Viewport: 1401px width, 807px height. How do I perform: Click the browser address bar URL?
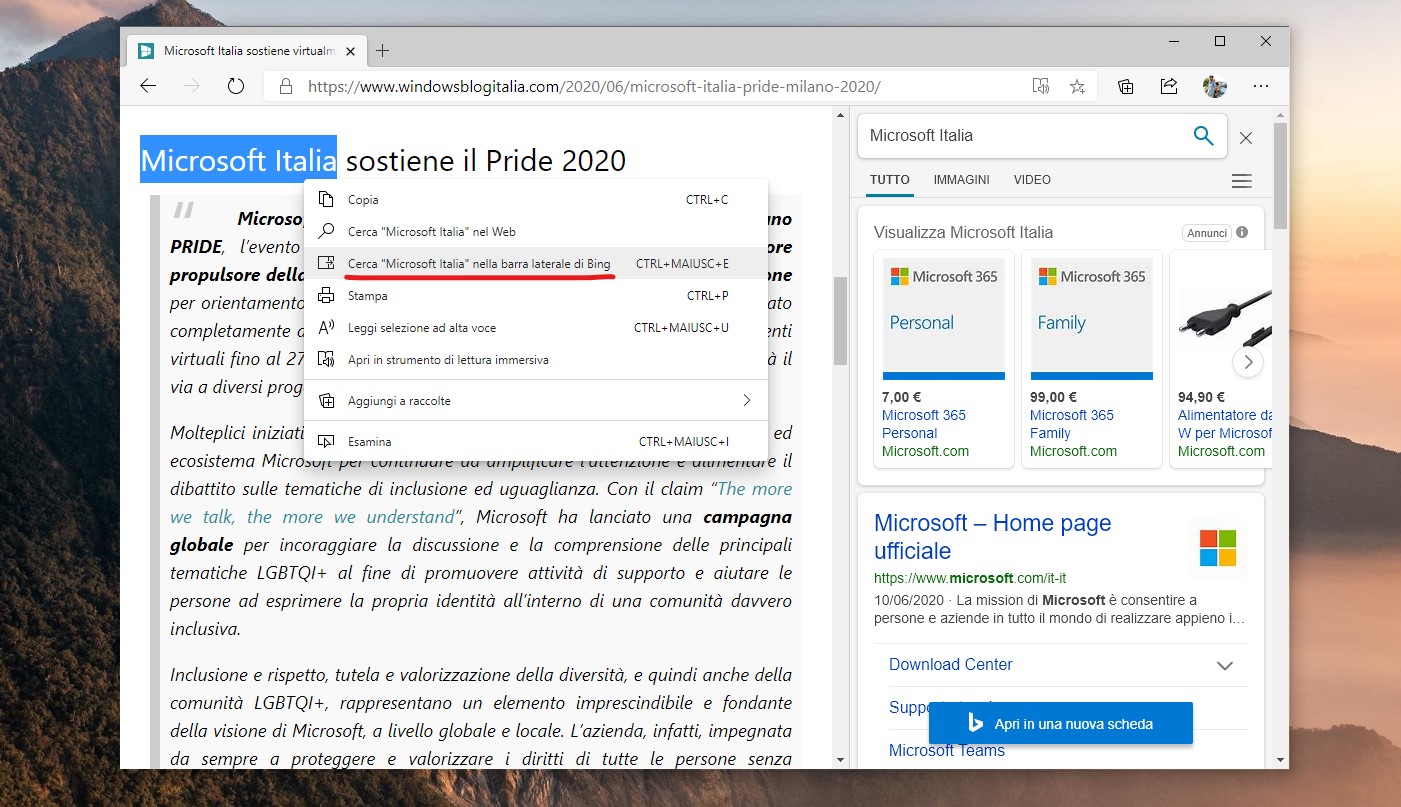[594, 87]
